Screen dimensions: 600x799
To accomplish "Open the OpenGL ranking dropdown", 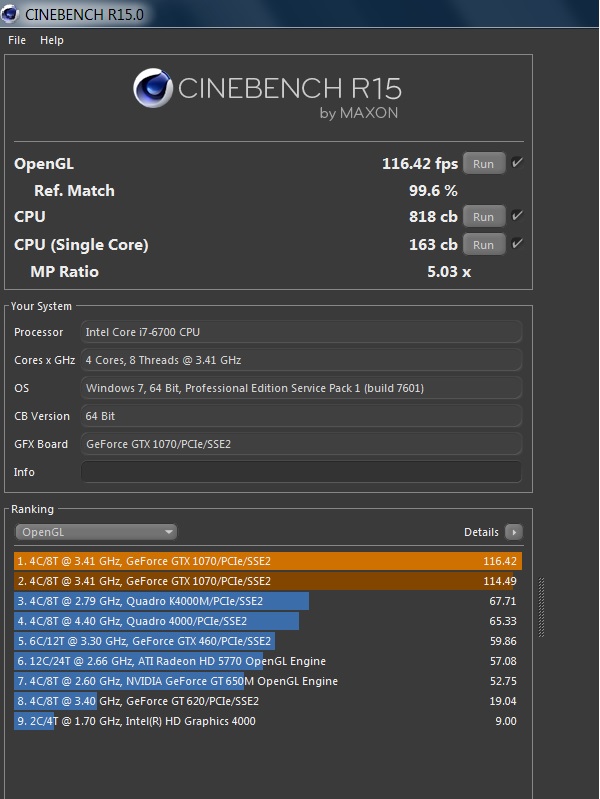I will (x=96, y=532).
